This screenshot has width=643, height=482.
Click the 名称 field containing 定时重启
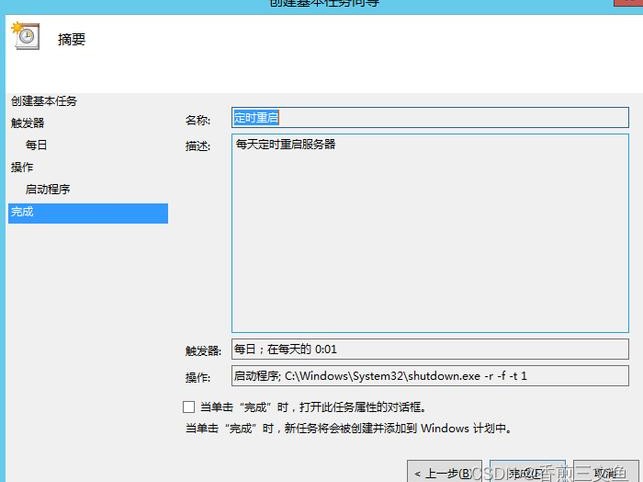430,118
